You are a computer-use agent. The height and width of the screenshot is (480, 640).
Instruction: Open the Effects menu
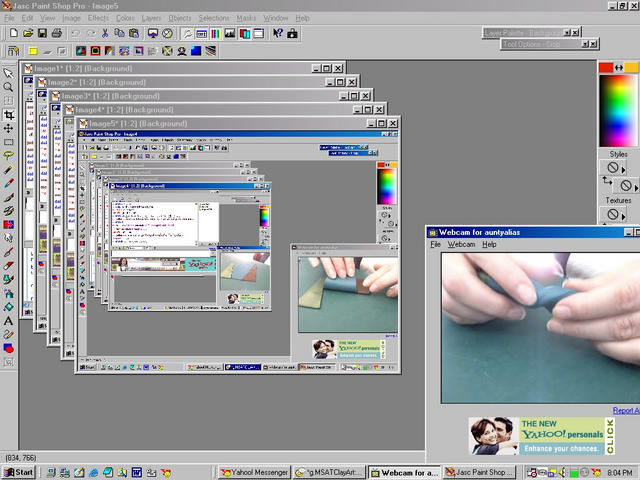(98, 18)
